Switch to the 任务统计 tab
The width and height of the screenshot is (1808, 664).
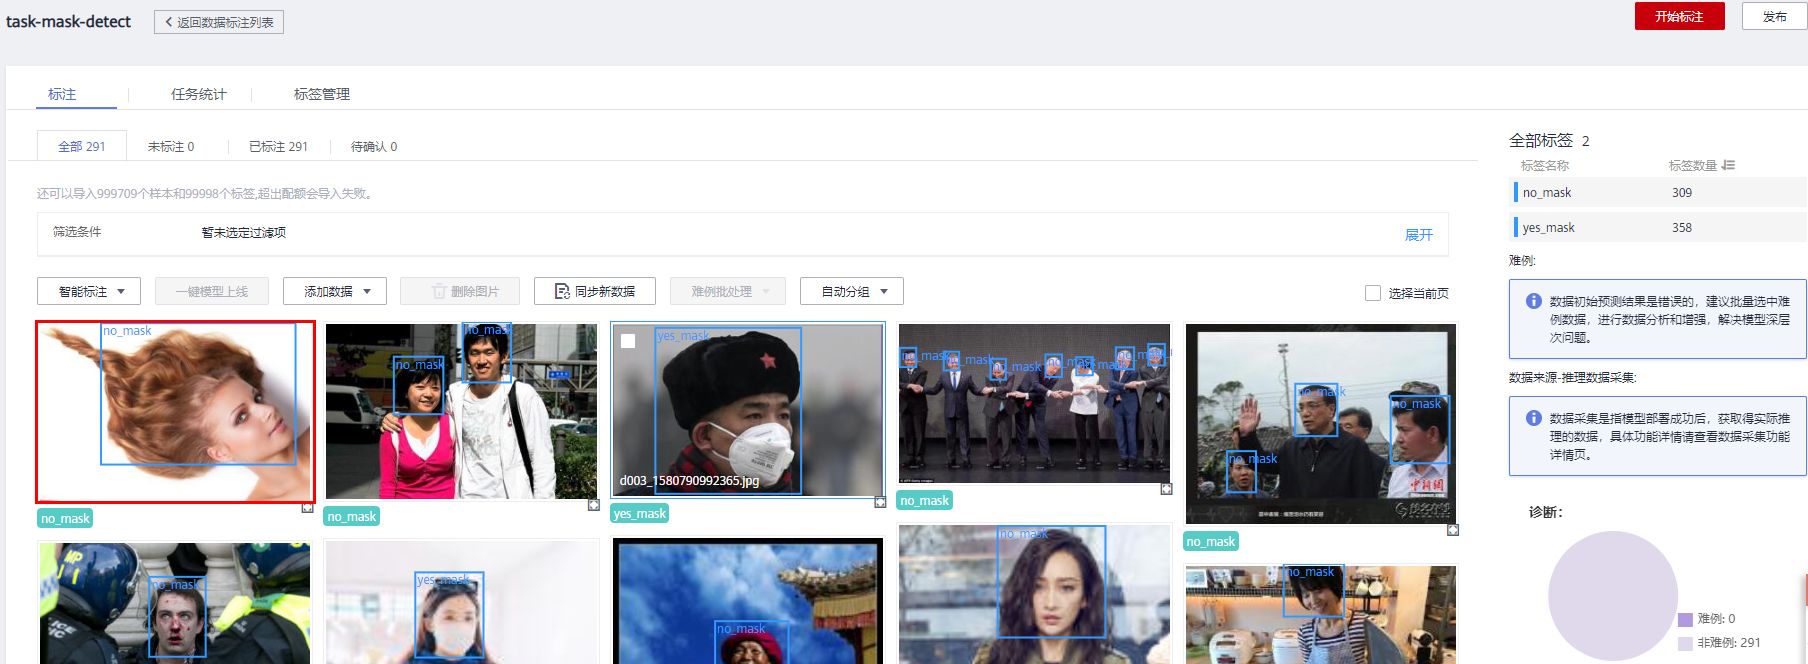(x=198, y=94)
